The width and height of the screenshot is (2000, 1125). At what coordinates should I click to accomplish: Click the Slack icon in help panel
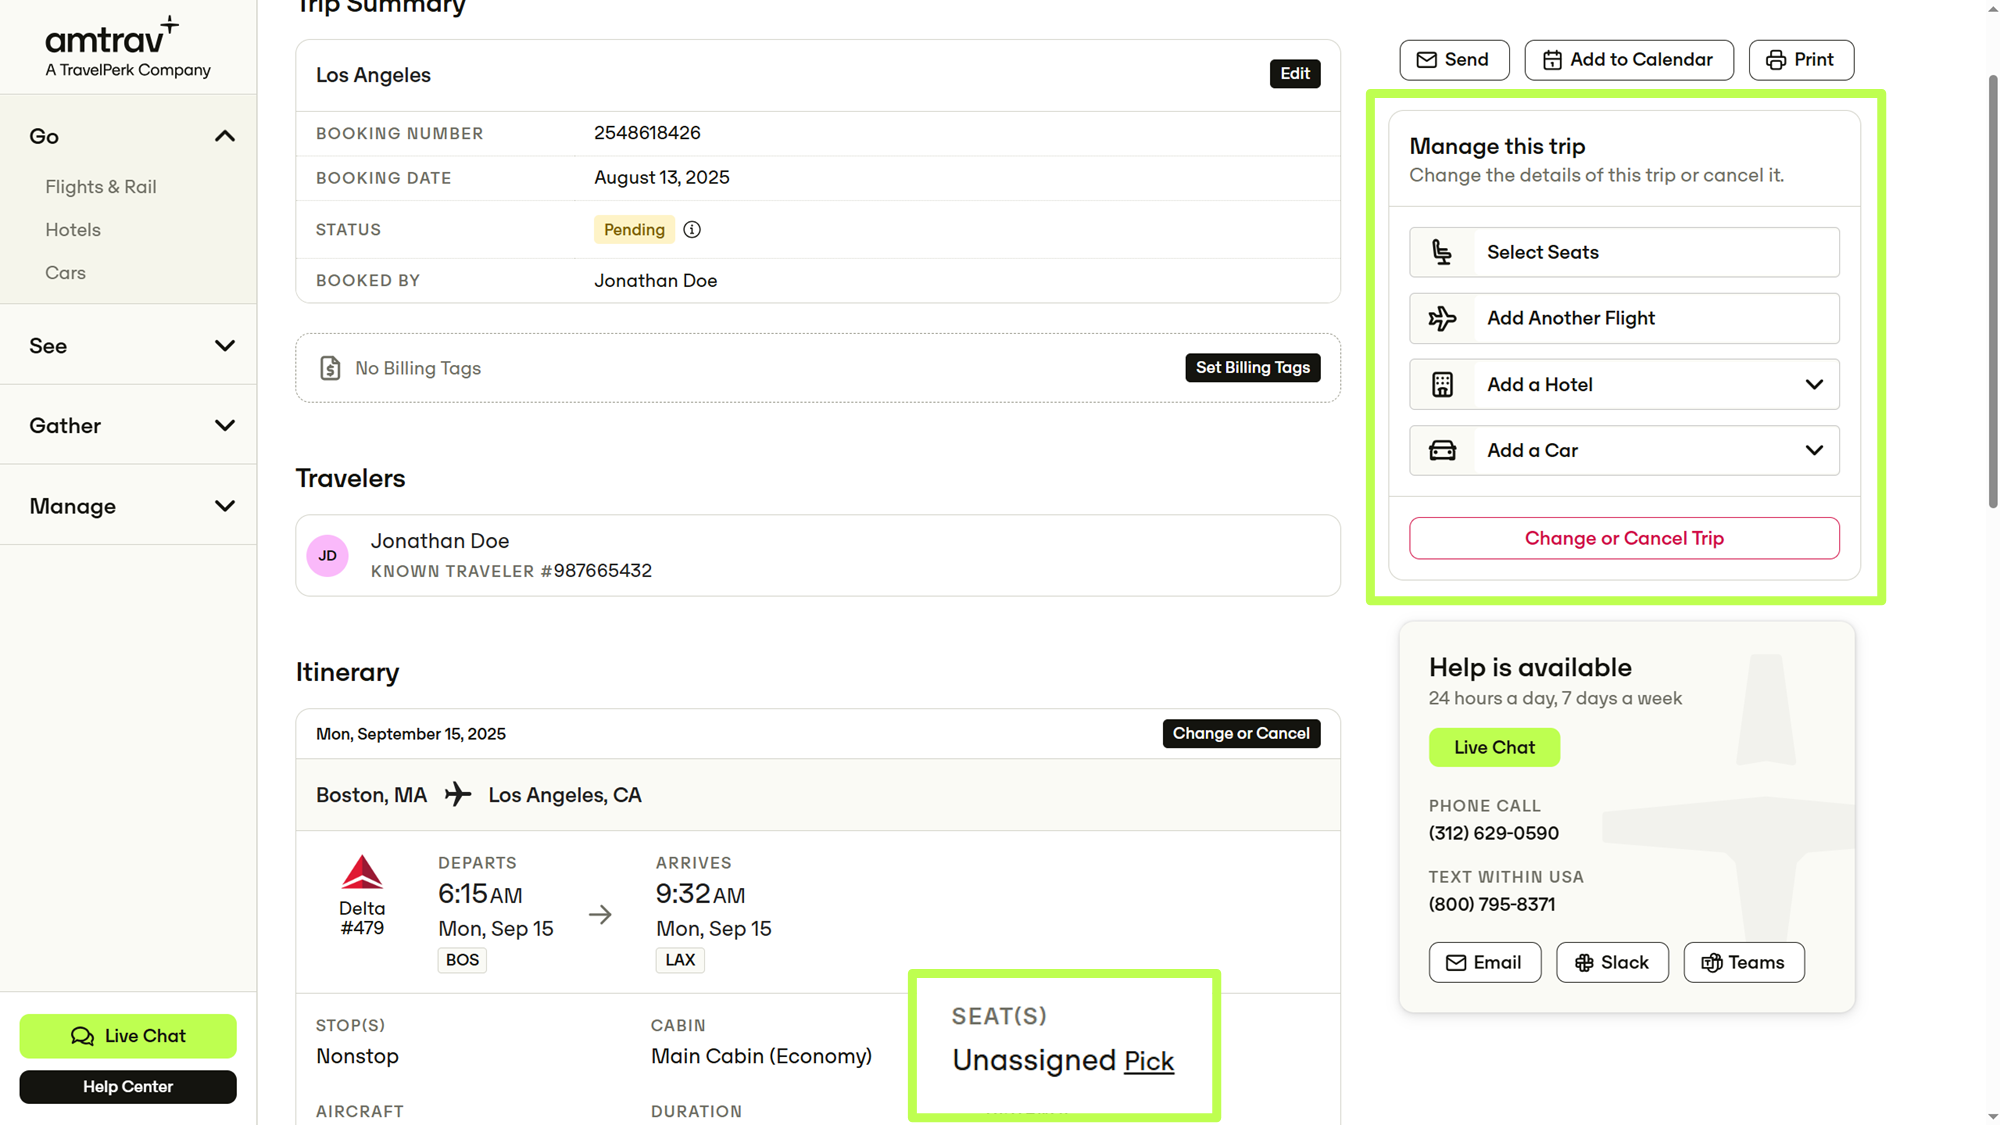(x=1584, y=962)
